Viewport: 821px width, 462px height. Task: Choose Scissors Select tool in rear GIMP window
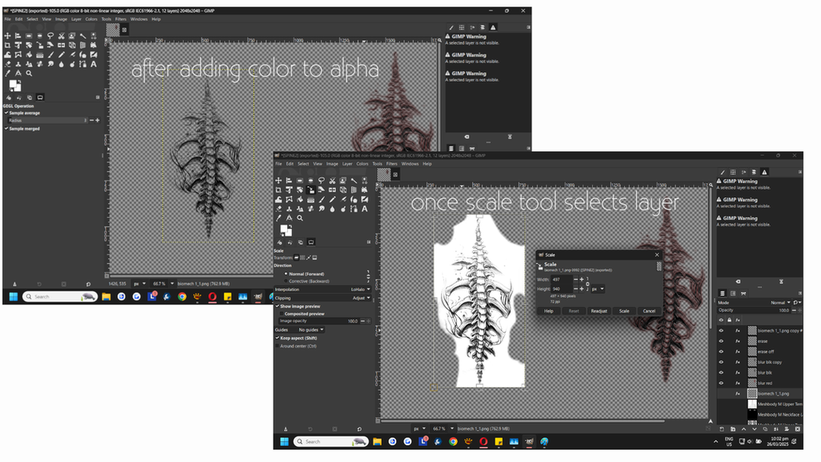(x=61, y=36)
